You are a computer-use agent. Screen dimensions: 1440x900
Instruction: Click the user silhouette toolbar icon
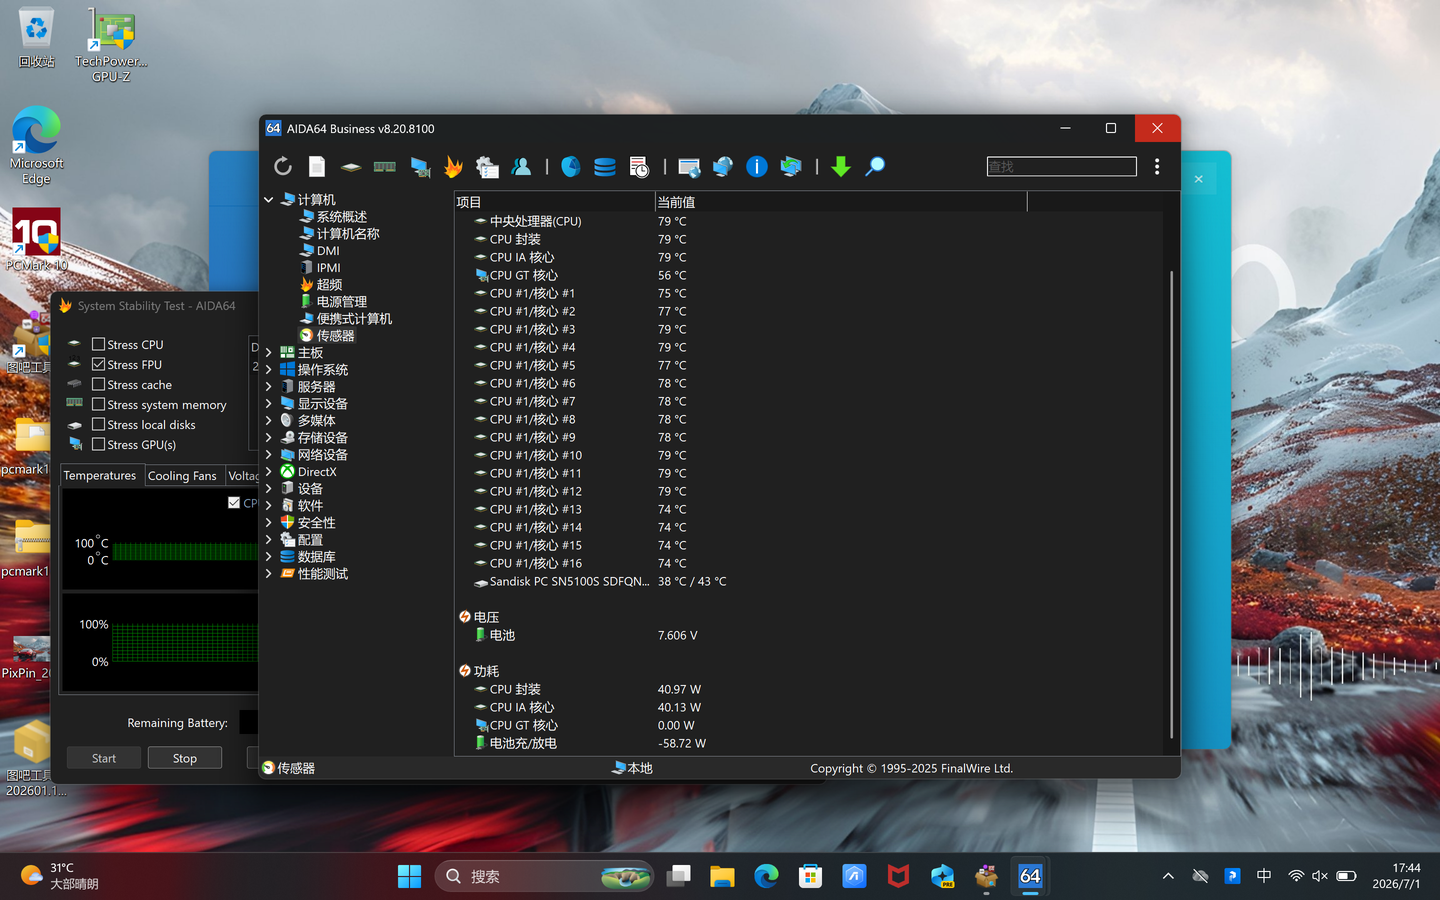point(521,167)
